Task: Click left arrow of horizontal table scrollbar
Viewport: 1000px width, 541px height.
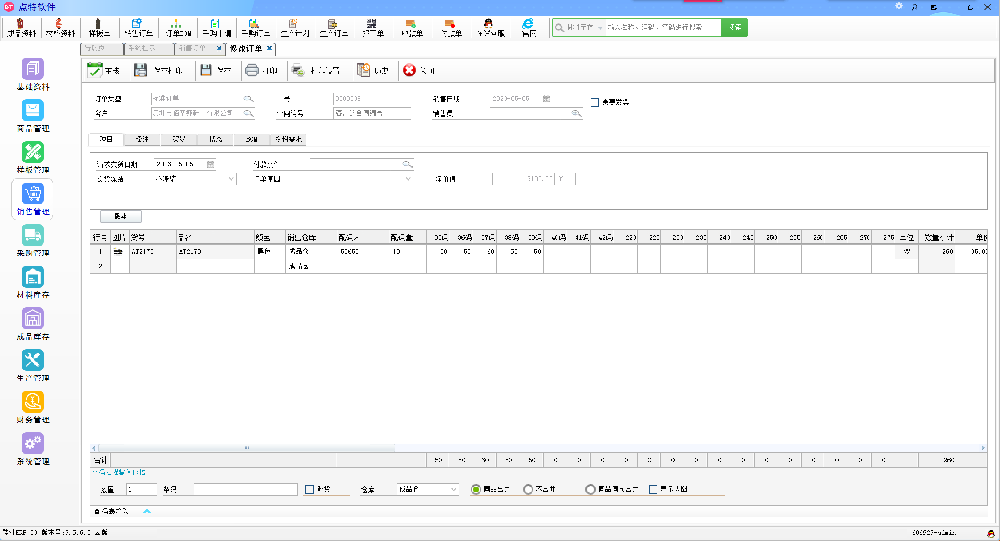Action: [94, 448]
